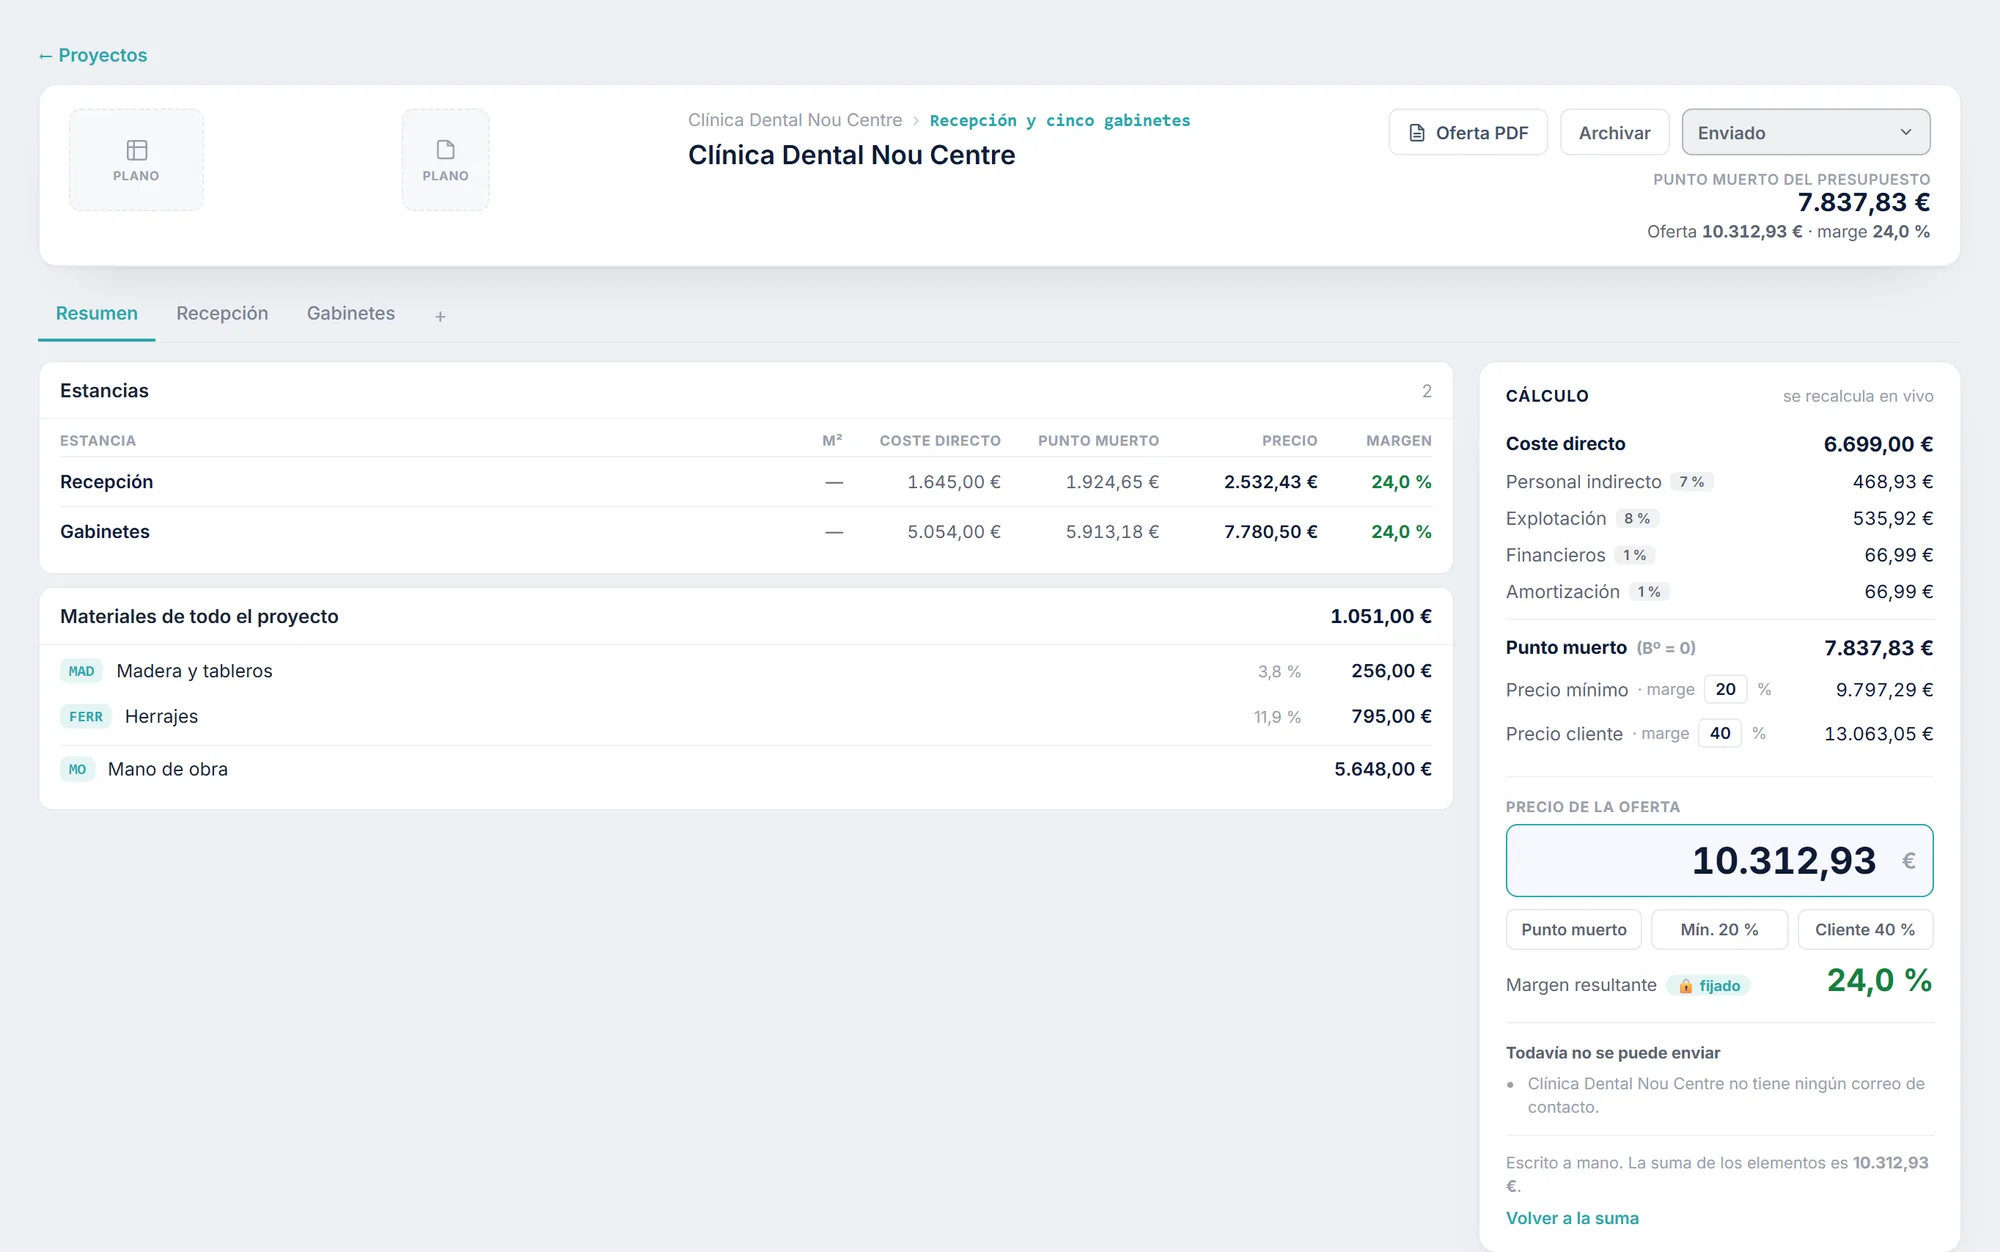Click the lock icon in fijado badge

pyautogui.click(x=1686, y=986)
